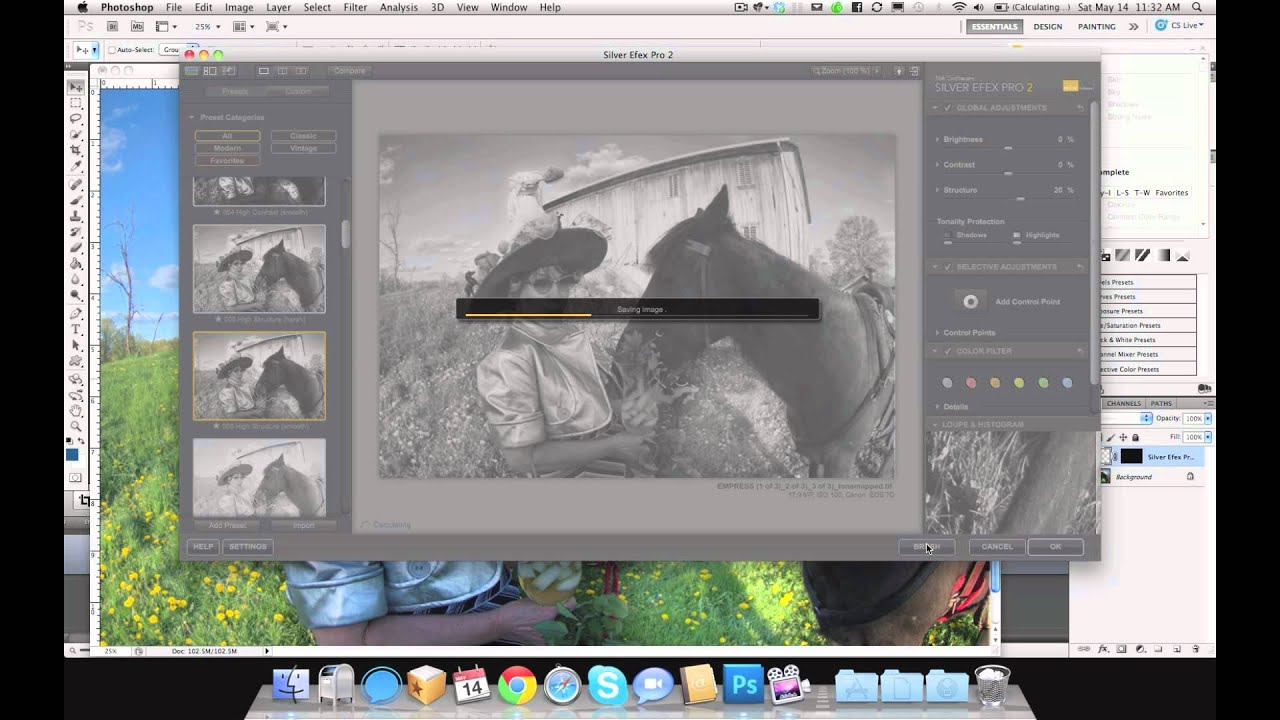
Task: Select the Move tool in Photoshop's toolbox
Action: [x=76, y=87]
